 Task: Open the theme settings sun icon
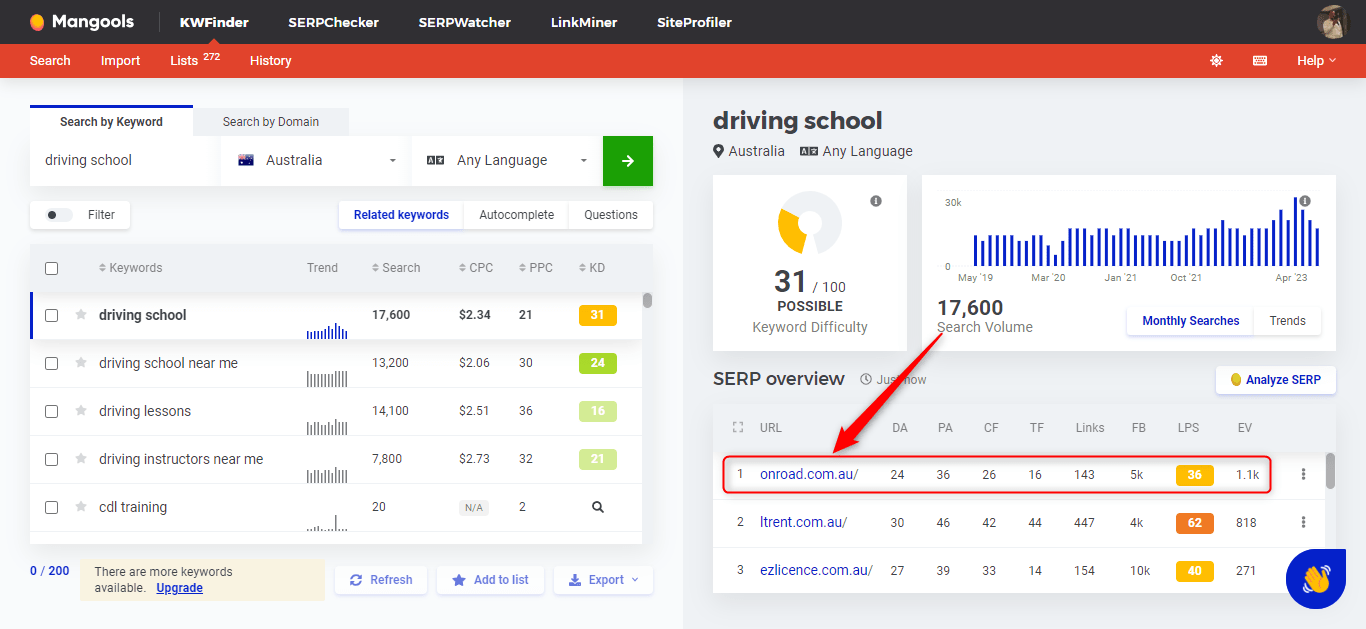pyautogui.click(x=1216, y=61)
